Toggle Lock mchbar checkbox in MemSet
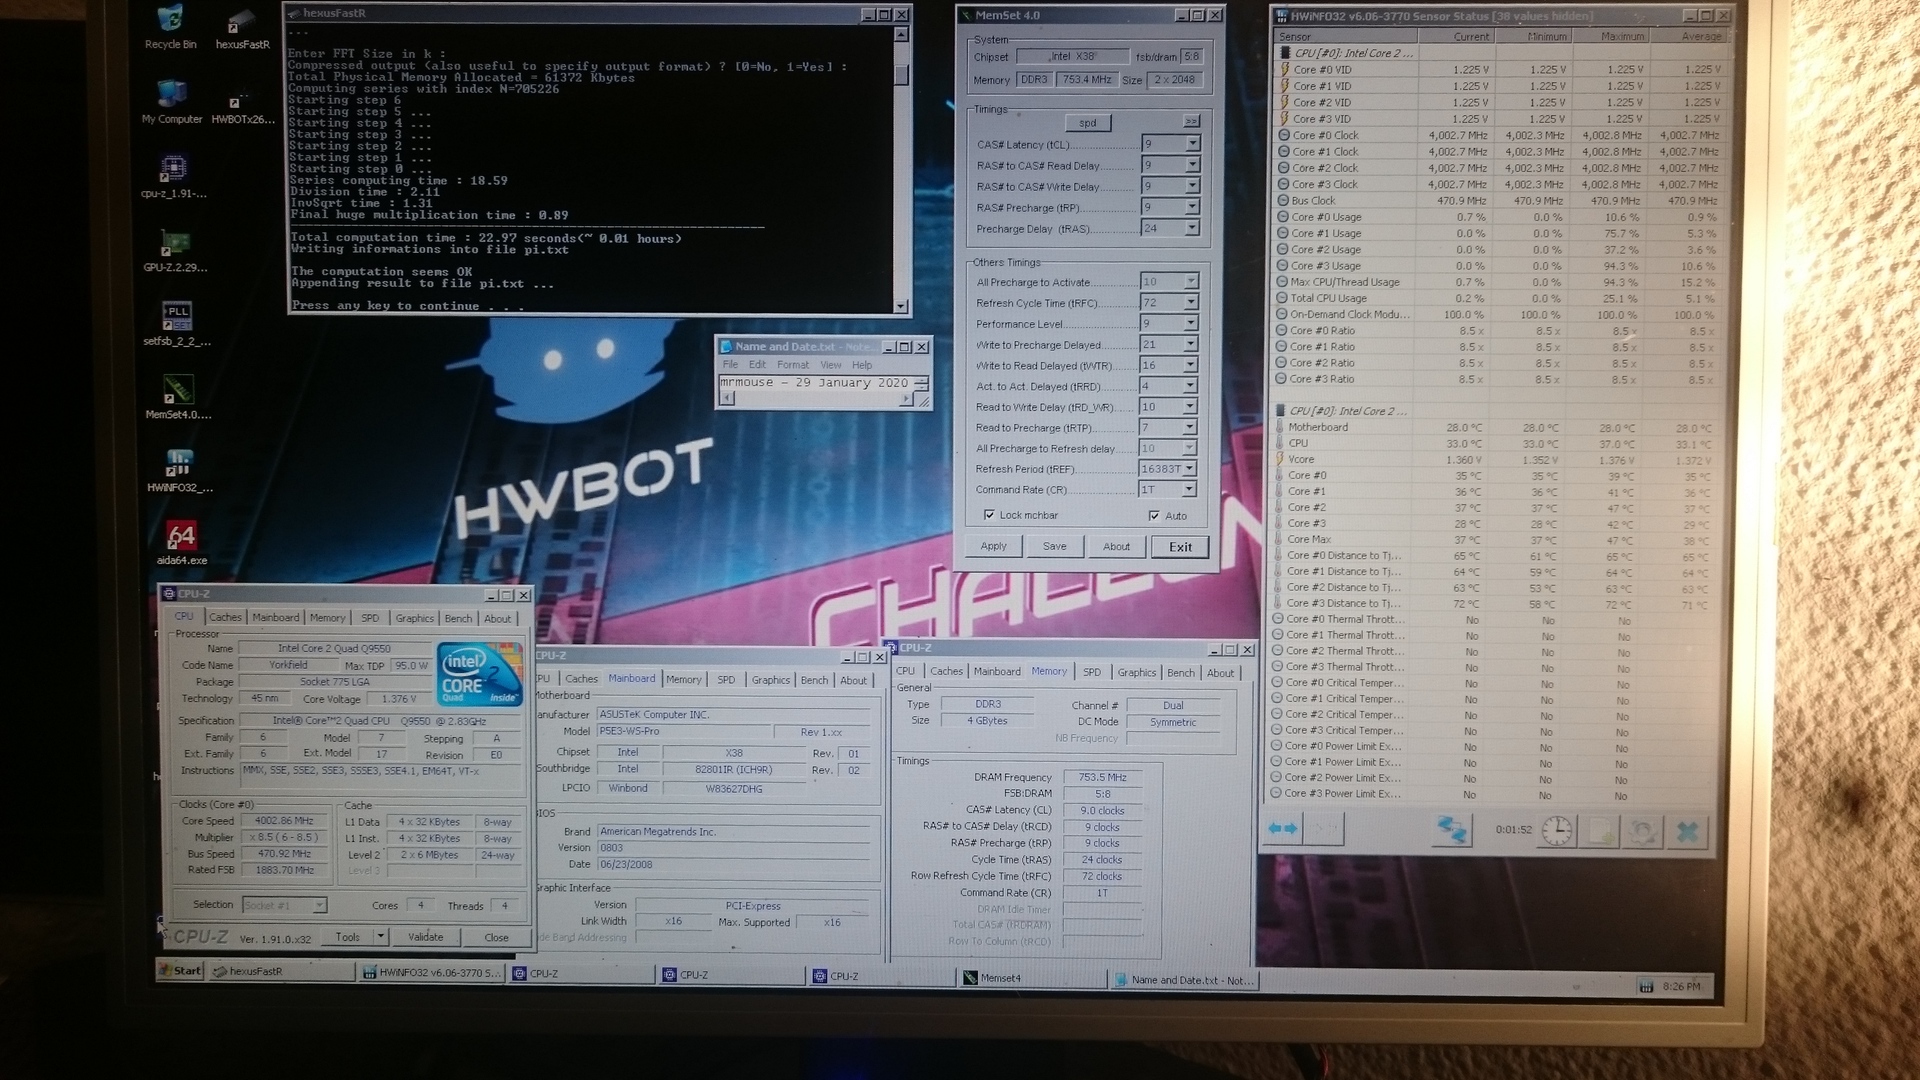This screenshot has height=1080, width=1920. click(x=990, y=515)
